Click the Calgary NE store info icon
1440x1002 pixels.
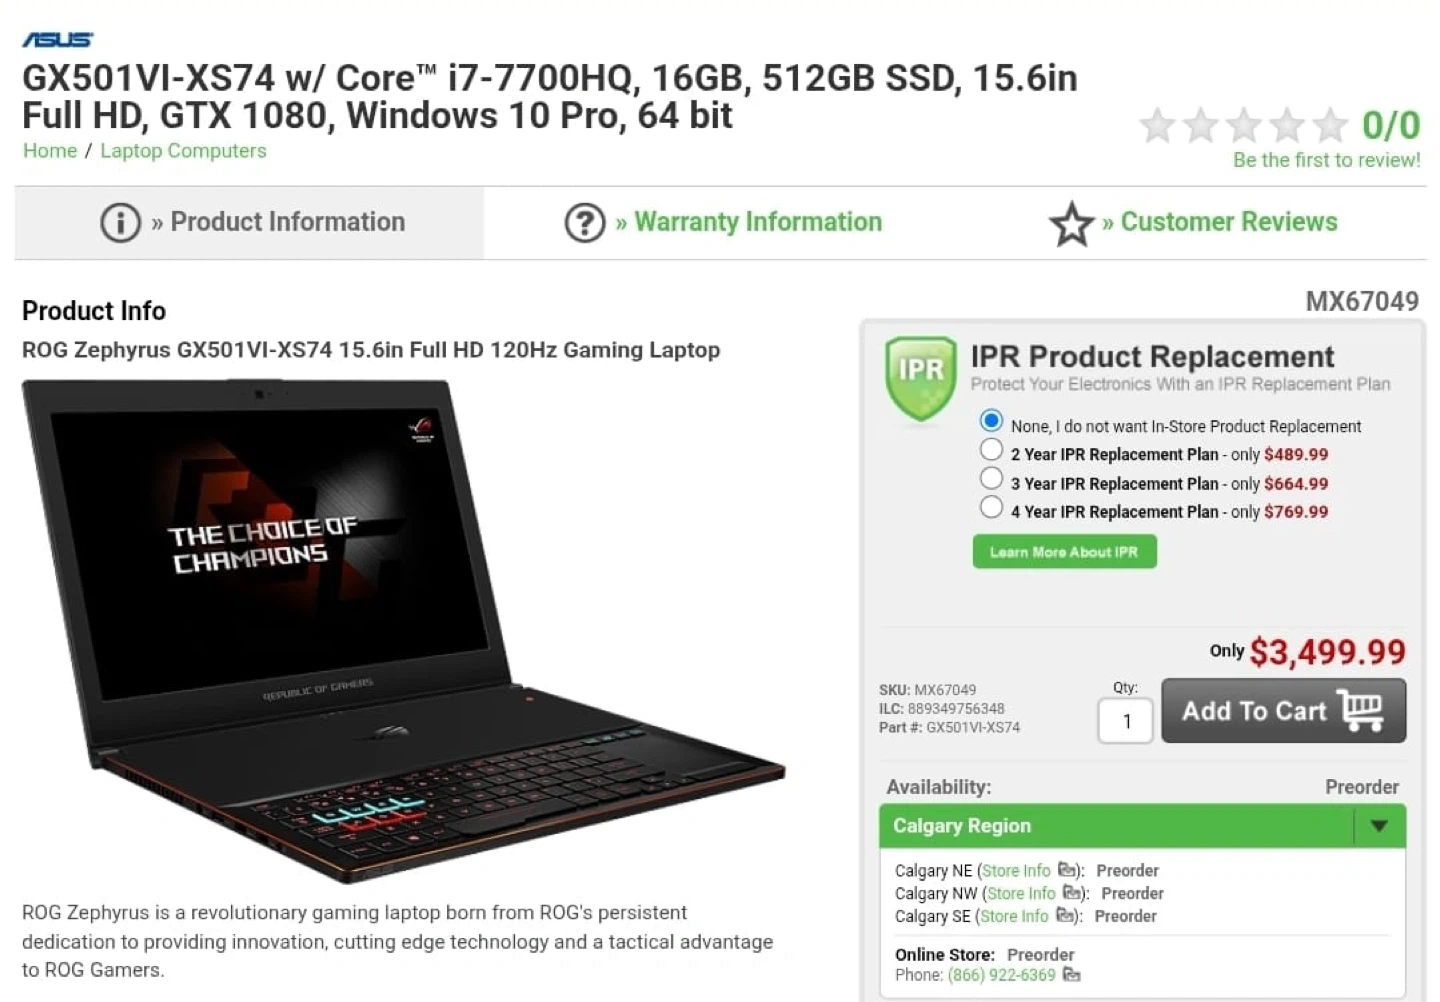[x=1067, y=870]
